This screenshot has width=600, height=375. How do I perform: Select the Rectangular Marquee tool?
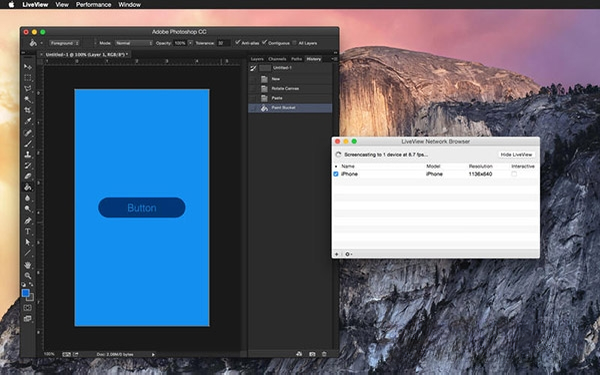(x=28, y=78)
